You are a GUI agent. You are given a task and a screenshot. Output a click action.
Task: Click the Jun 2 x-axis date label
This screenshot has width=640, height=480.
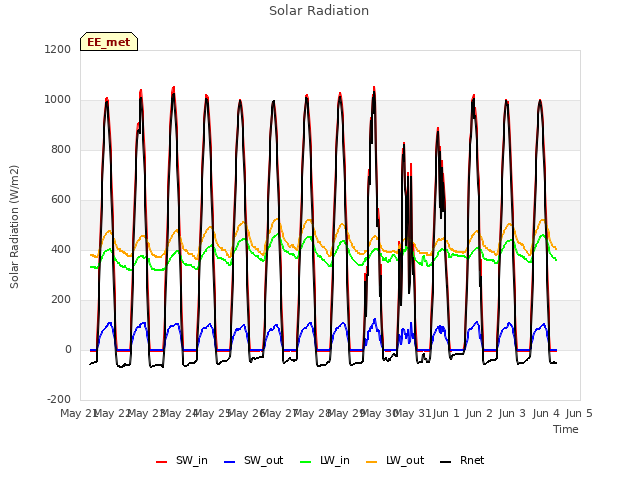coord(479,413)
